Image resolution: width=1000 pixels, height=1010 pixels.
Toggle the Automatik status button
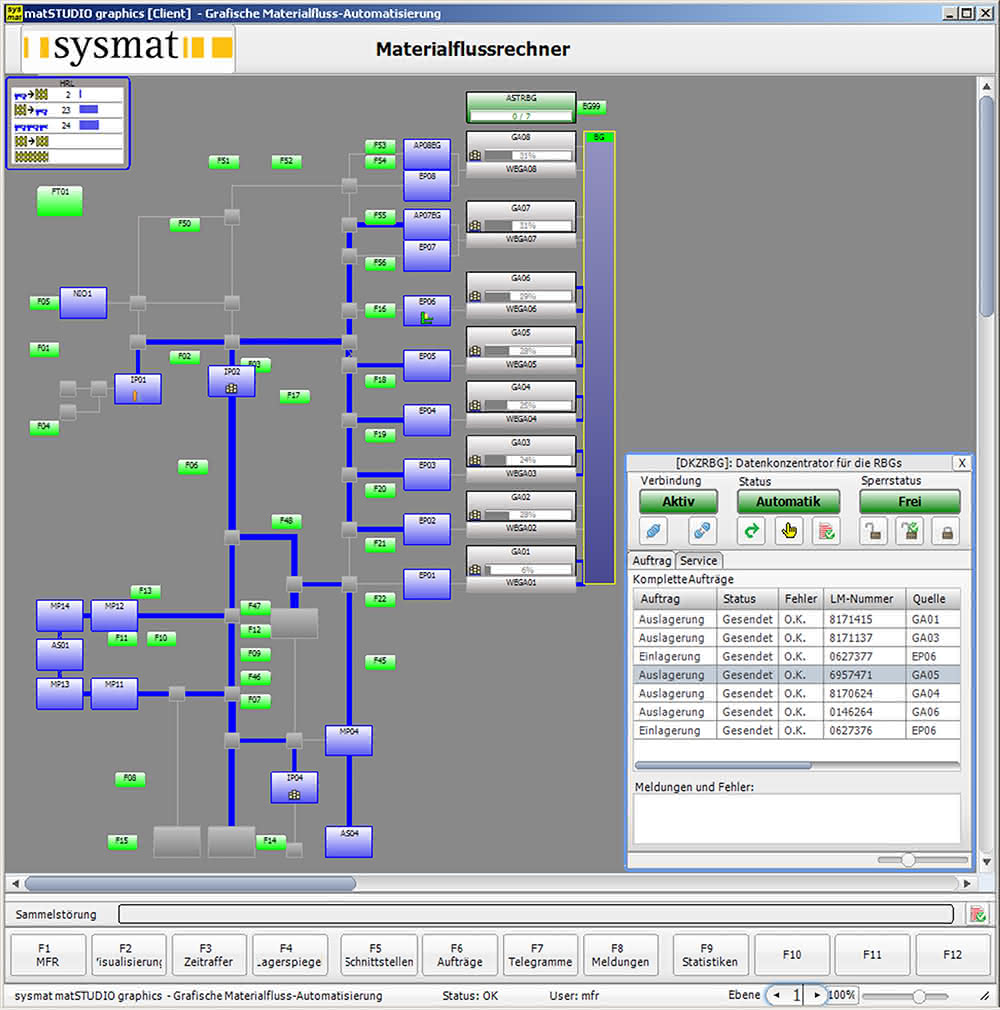click(x=789, y=502)
